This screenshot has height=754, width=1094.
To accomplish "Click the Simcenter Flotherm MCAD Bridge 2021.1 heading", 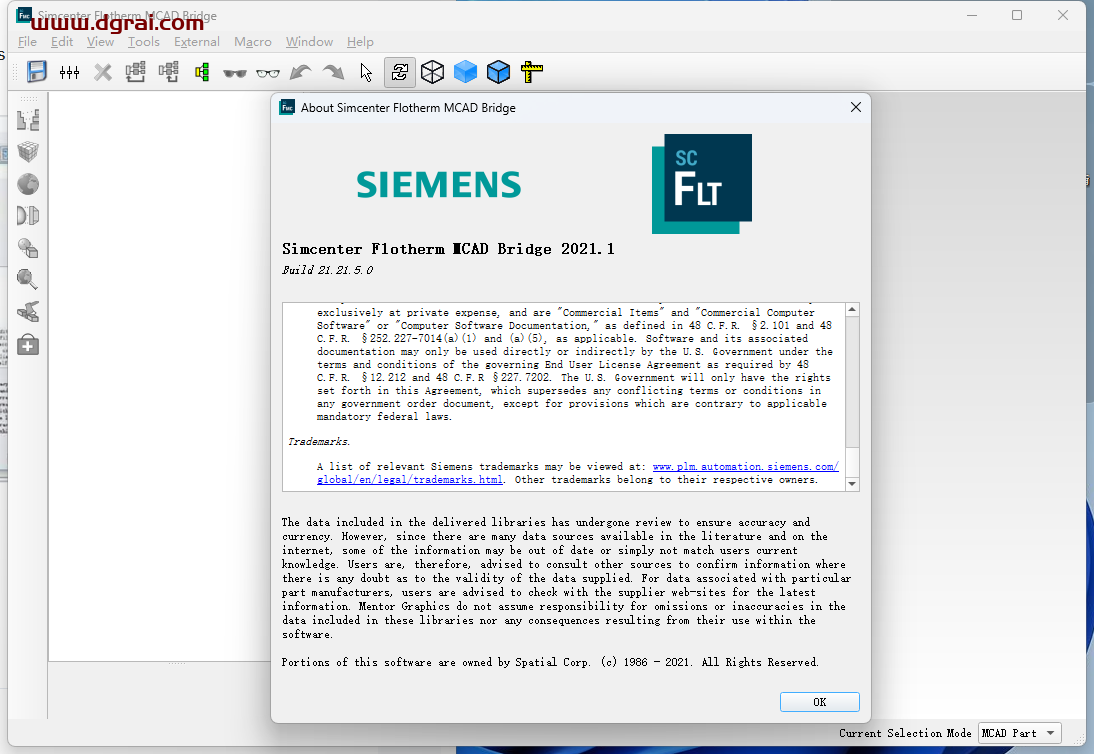I will (448, 249).
